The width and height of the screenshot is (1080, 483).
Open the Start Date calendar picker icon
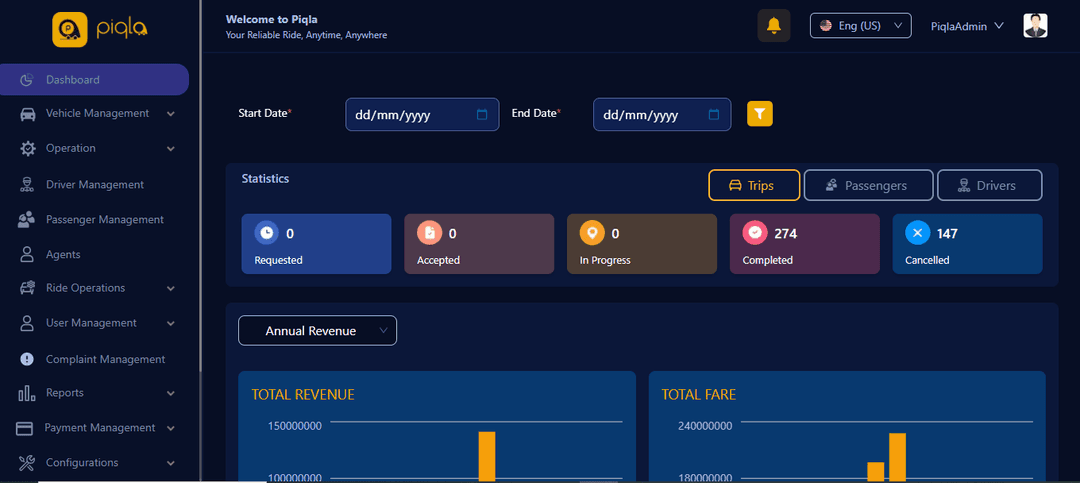click(481, 115)
